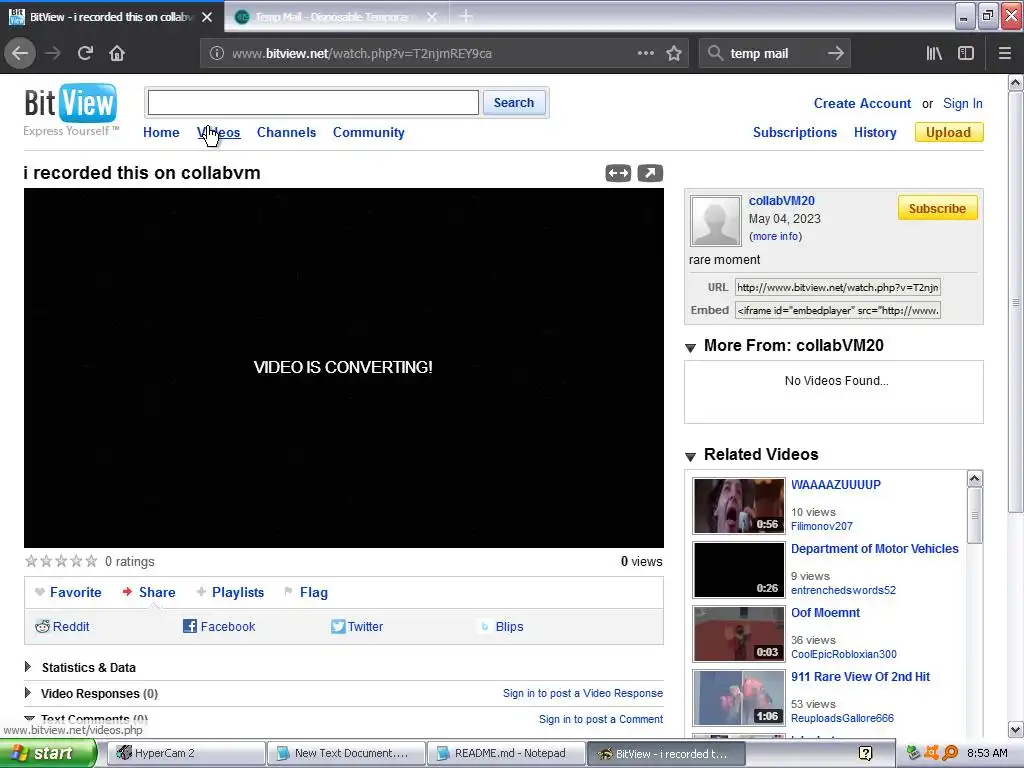
Task: Rate the video with the first star
Action: coord(31,561)
